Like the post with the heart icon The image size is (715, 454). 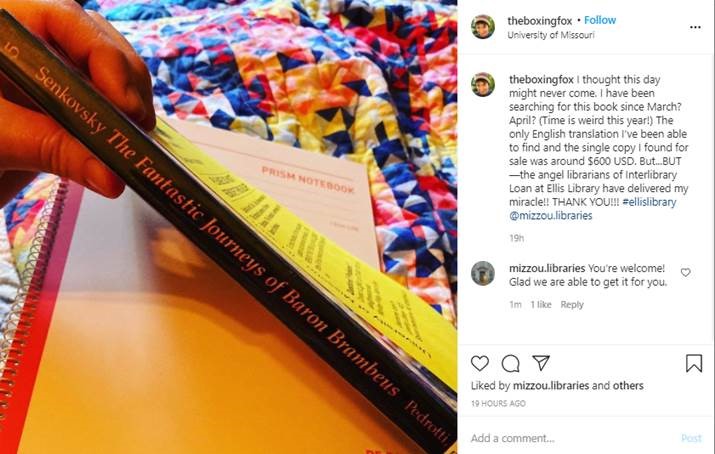[x=480, y=363]
